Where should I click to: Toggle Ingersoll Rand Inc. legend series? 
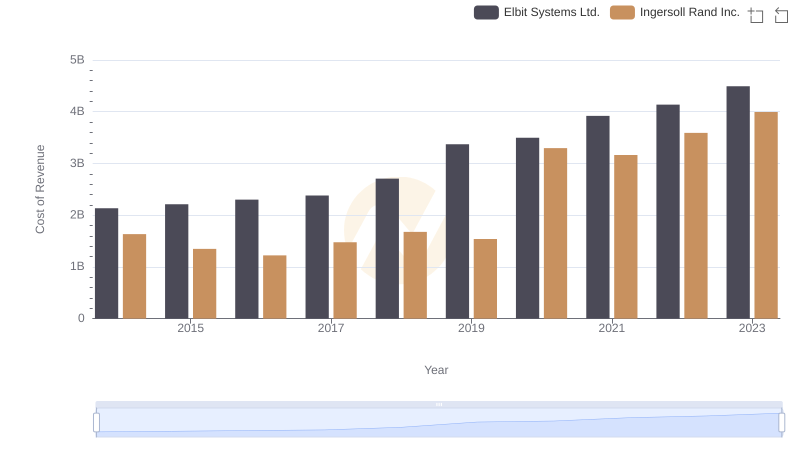click(674, 12)
